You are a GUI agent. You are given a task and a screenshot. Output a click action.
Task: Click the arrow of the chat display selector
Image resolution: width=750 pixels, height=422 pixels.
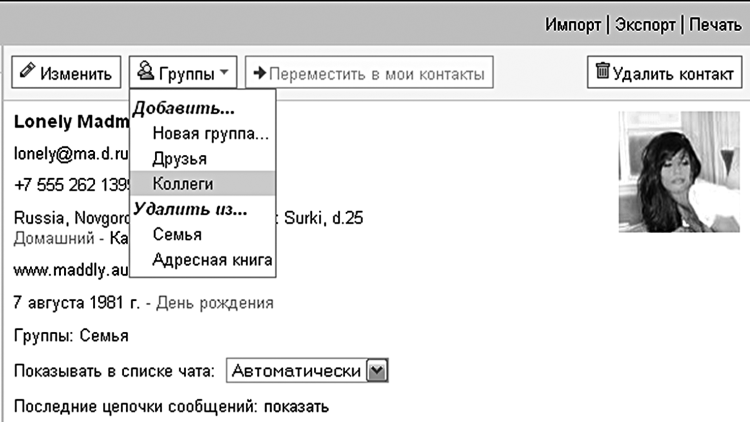pos(376,371)
